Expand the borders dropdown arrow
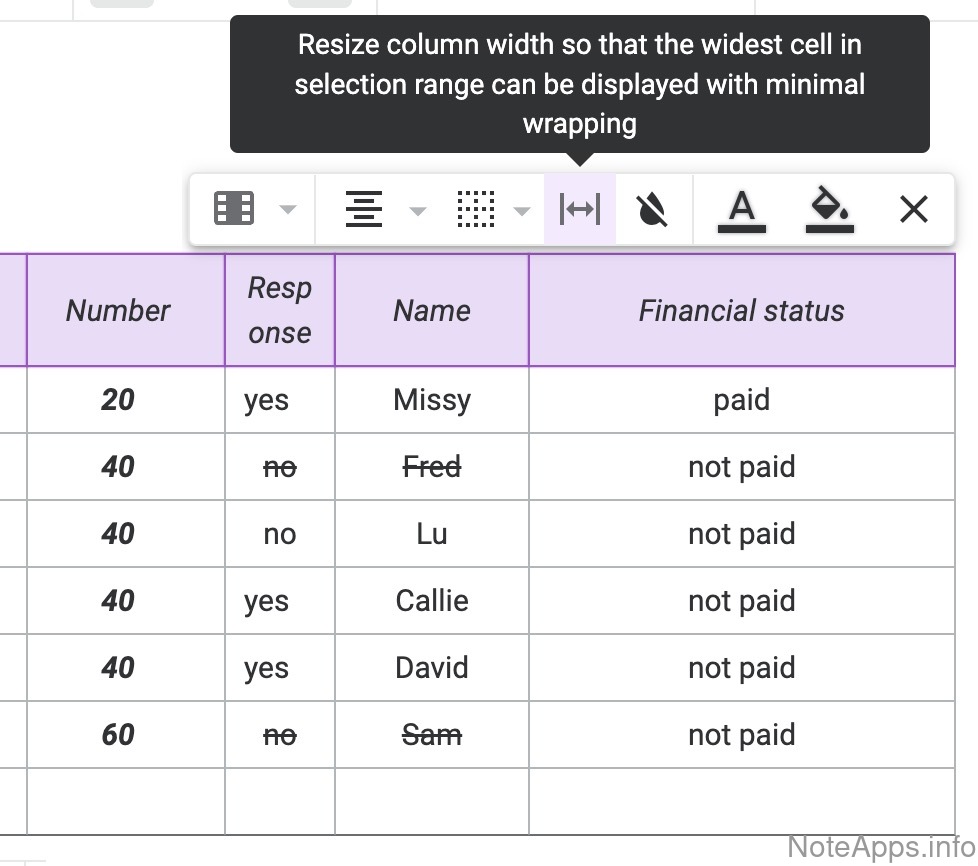 [521, 210]
